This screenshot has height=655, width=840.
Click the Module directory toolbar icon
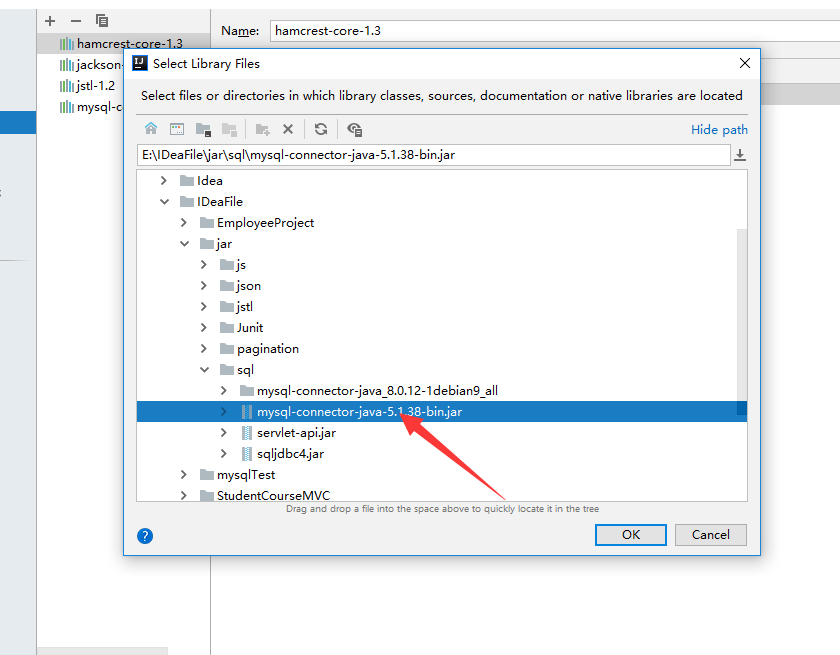pyautogui.click(x=229, y=129)
